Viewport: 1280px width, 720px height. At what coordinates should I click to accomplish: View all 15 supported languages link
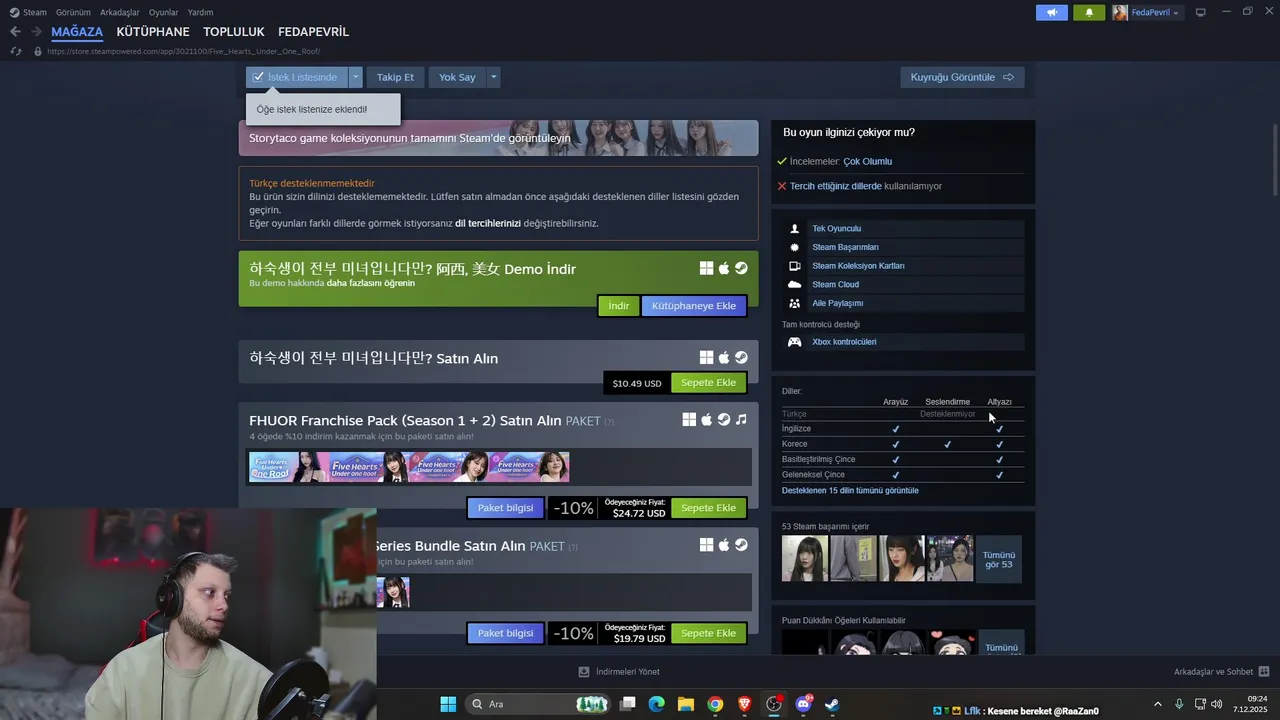850,491
